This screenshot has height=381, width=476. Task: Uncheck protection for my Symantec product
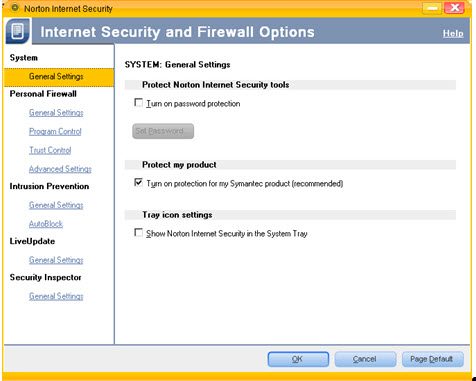pyautogui.click(x=138, y=182)
